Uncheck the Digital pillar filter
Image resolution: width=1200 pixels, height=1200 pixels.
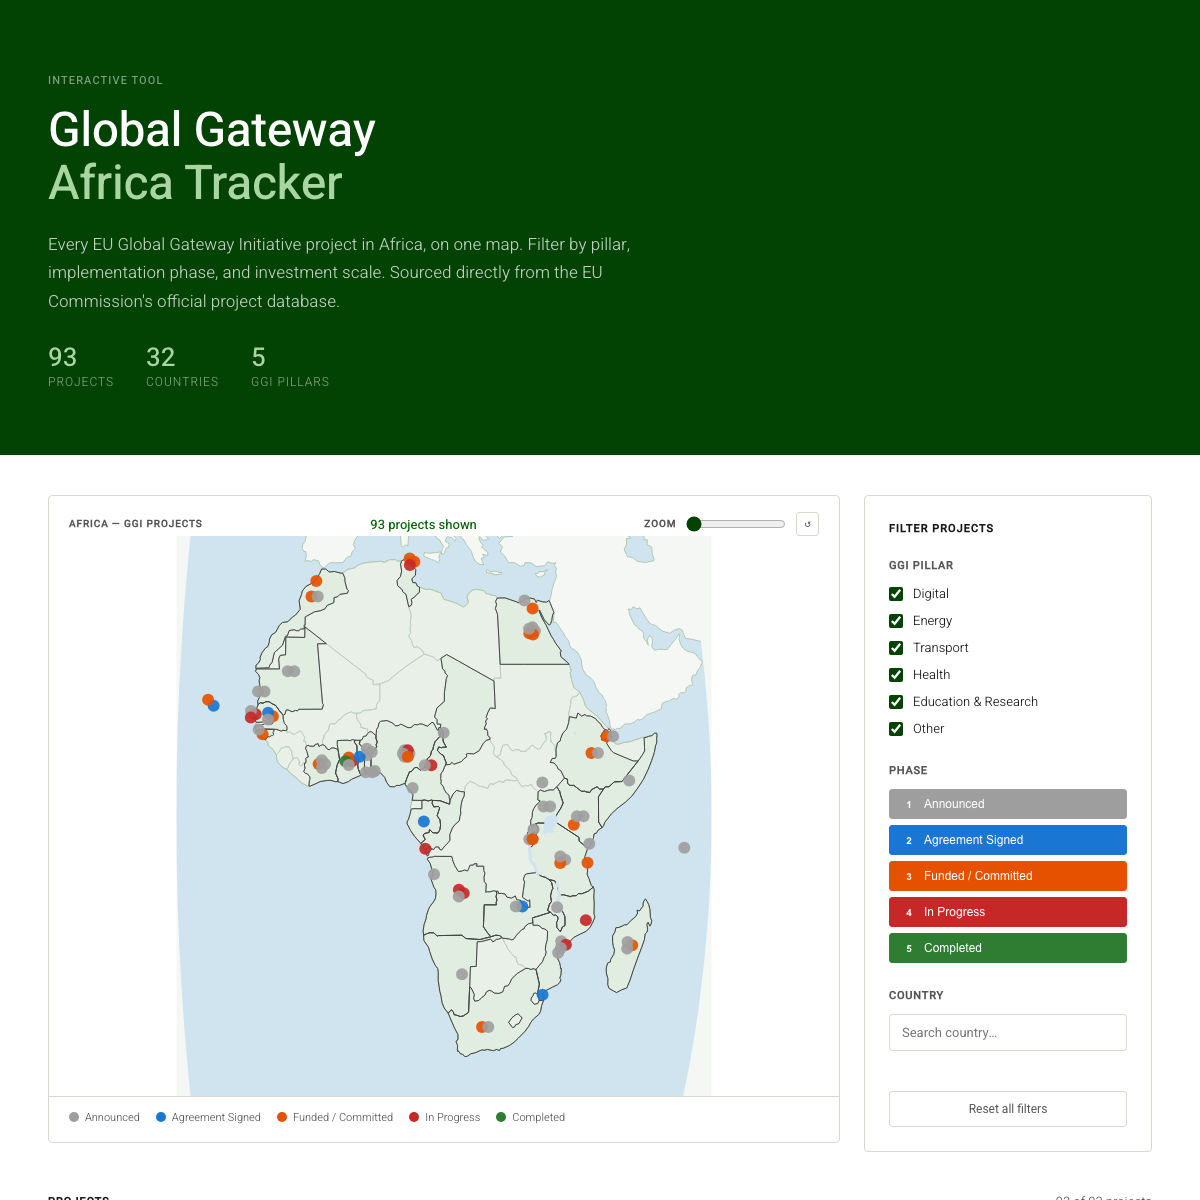[895, 593]
